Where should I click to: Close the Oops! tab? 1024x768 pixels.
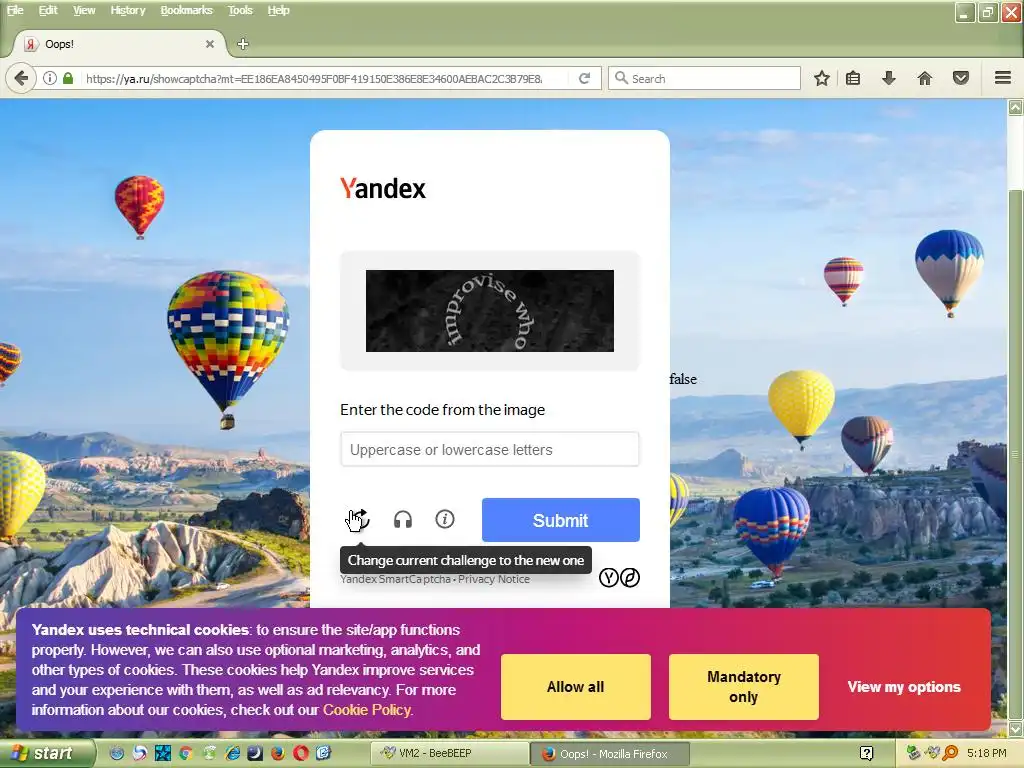point(210,44)
